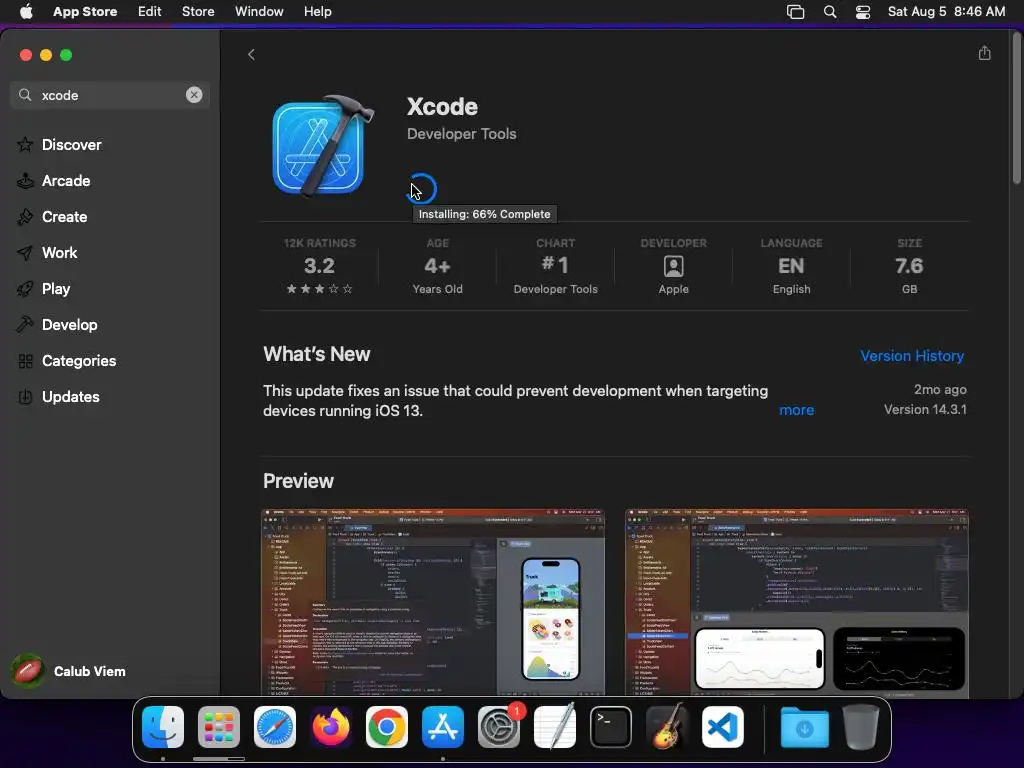
Task: Open Terminal from the Dock
Action: [611, 727]
